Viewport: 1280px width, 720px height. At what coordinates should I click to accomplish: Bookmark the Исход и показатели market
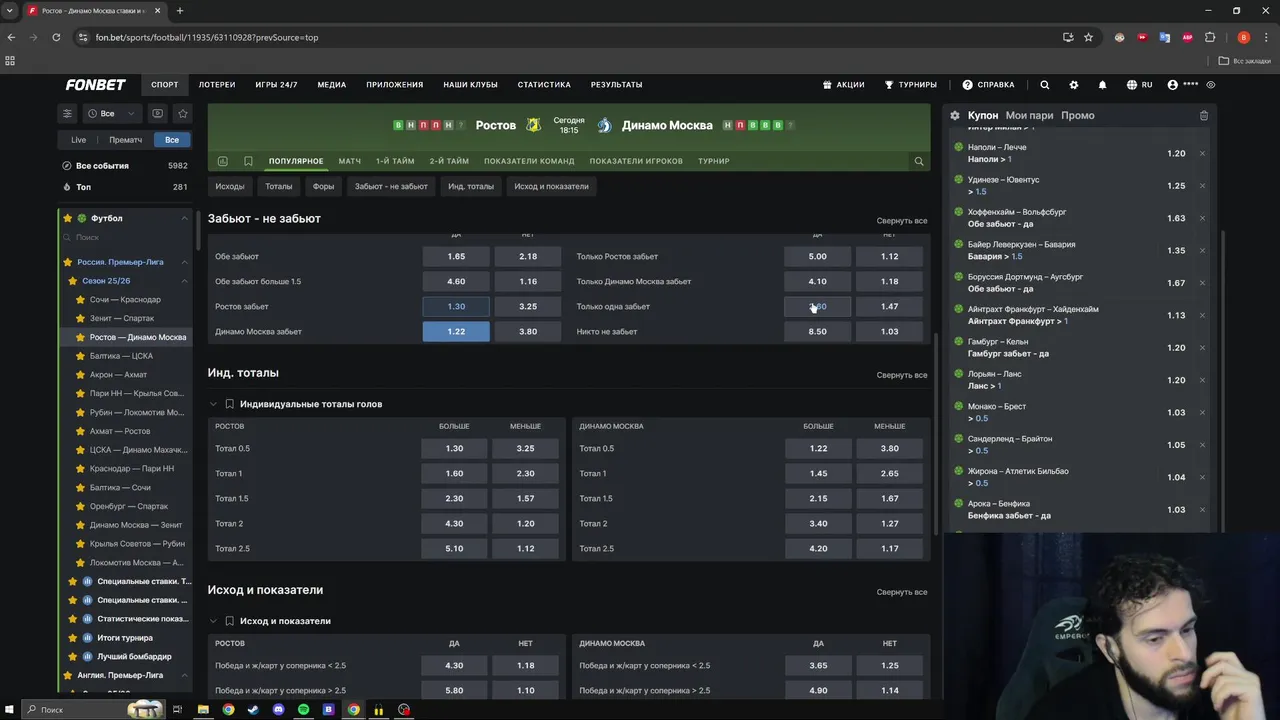click(229, 621)
